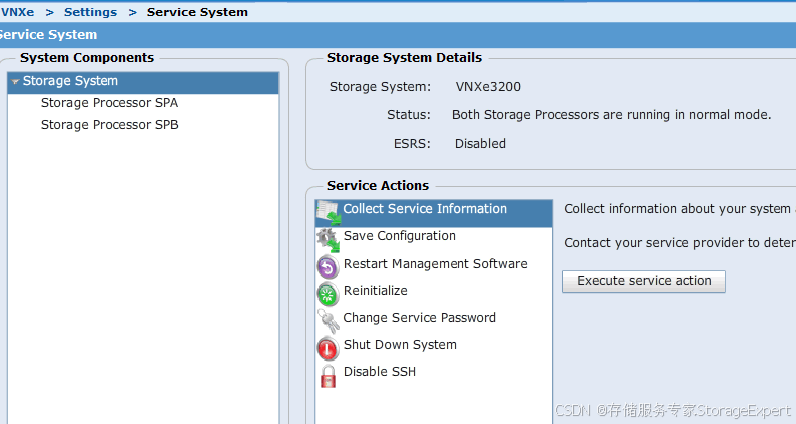
Task: Click Service System breadcrumb text
Action: coord(197,12)
